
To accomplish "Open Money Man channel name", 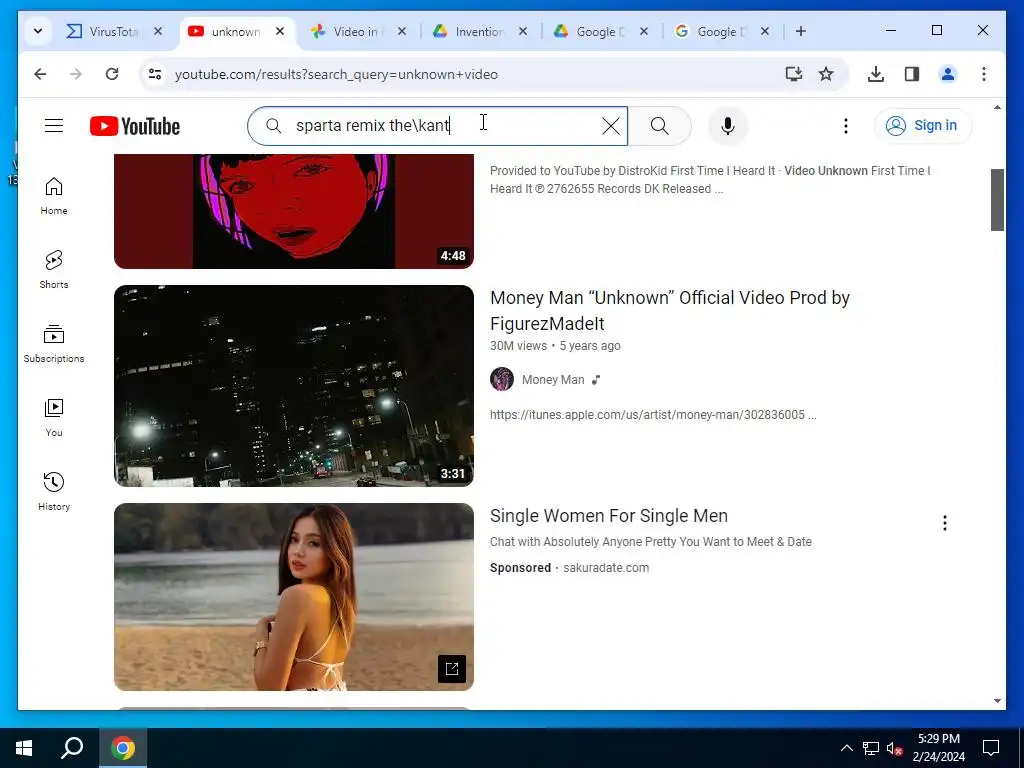I will pos(552,379).
